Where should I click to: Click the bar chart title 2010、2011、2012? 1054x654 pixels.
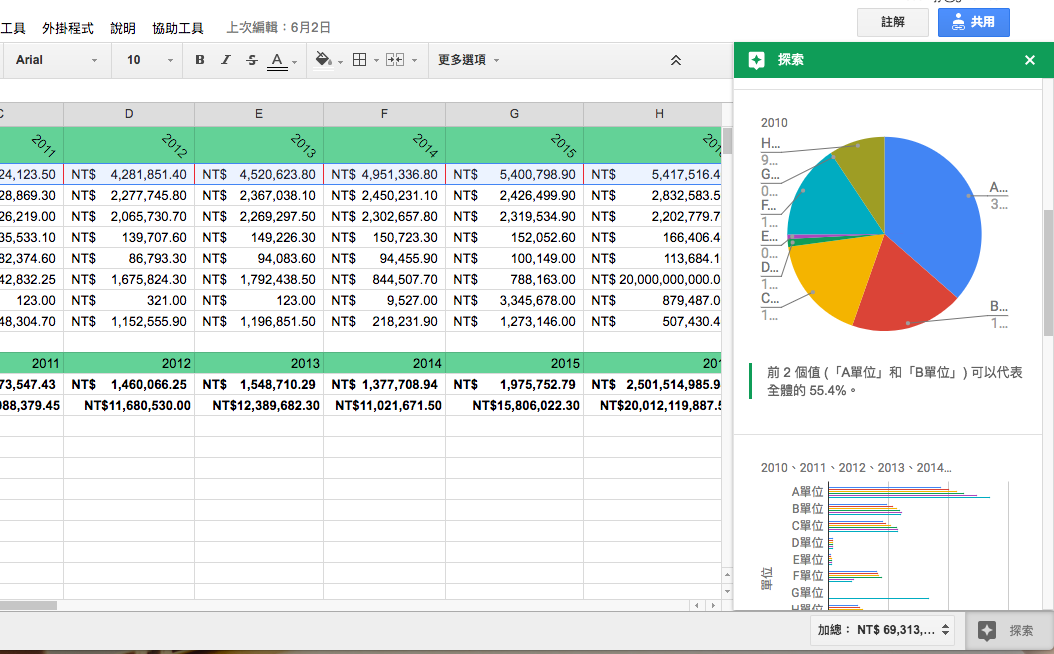[x=856, y=468]
